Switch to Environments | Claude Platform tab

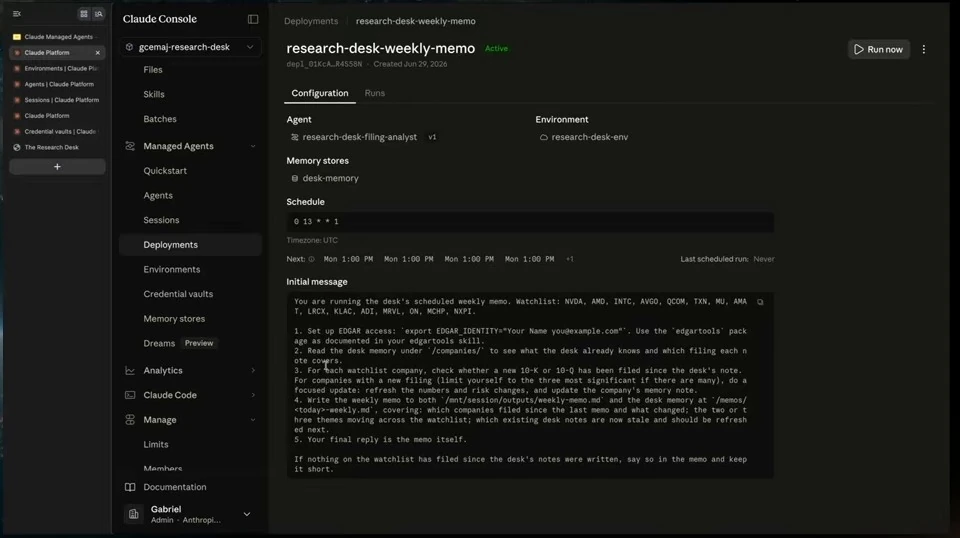(57, 69)
